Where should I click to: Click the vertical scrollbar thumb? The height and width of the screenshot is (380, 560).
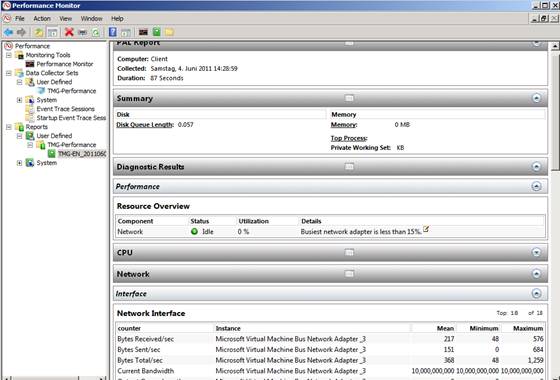point(555,111)
